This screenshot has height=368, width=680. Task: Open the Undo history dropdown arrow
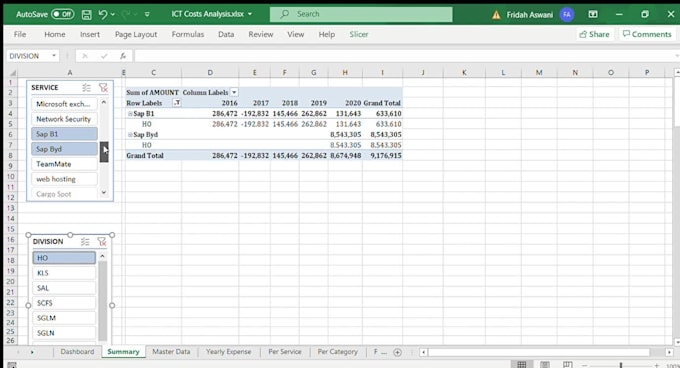[x=113, y=14]
